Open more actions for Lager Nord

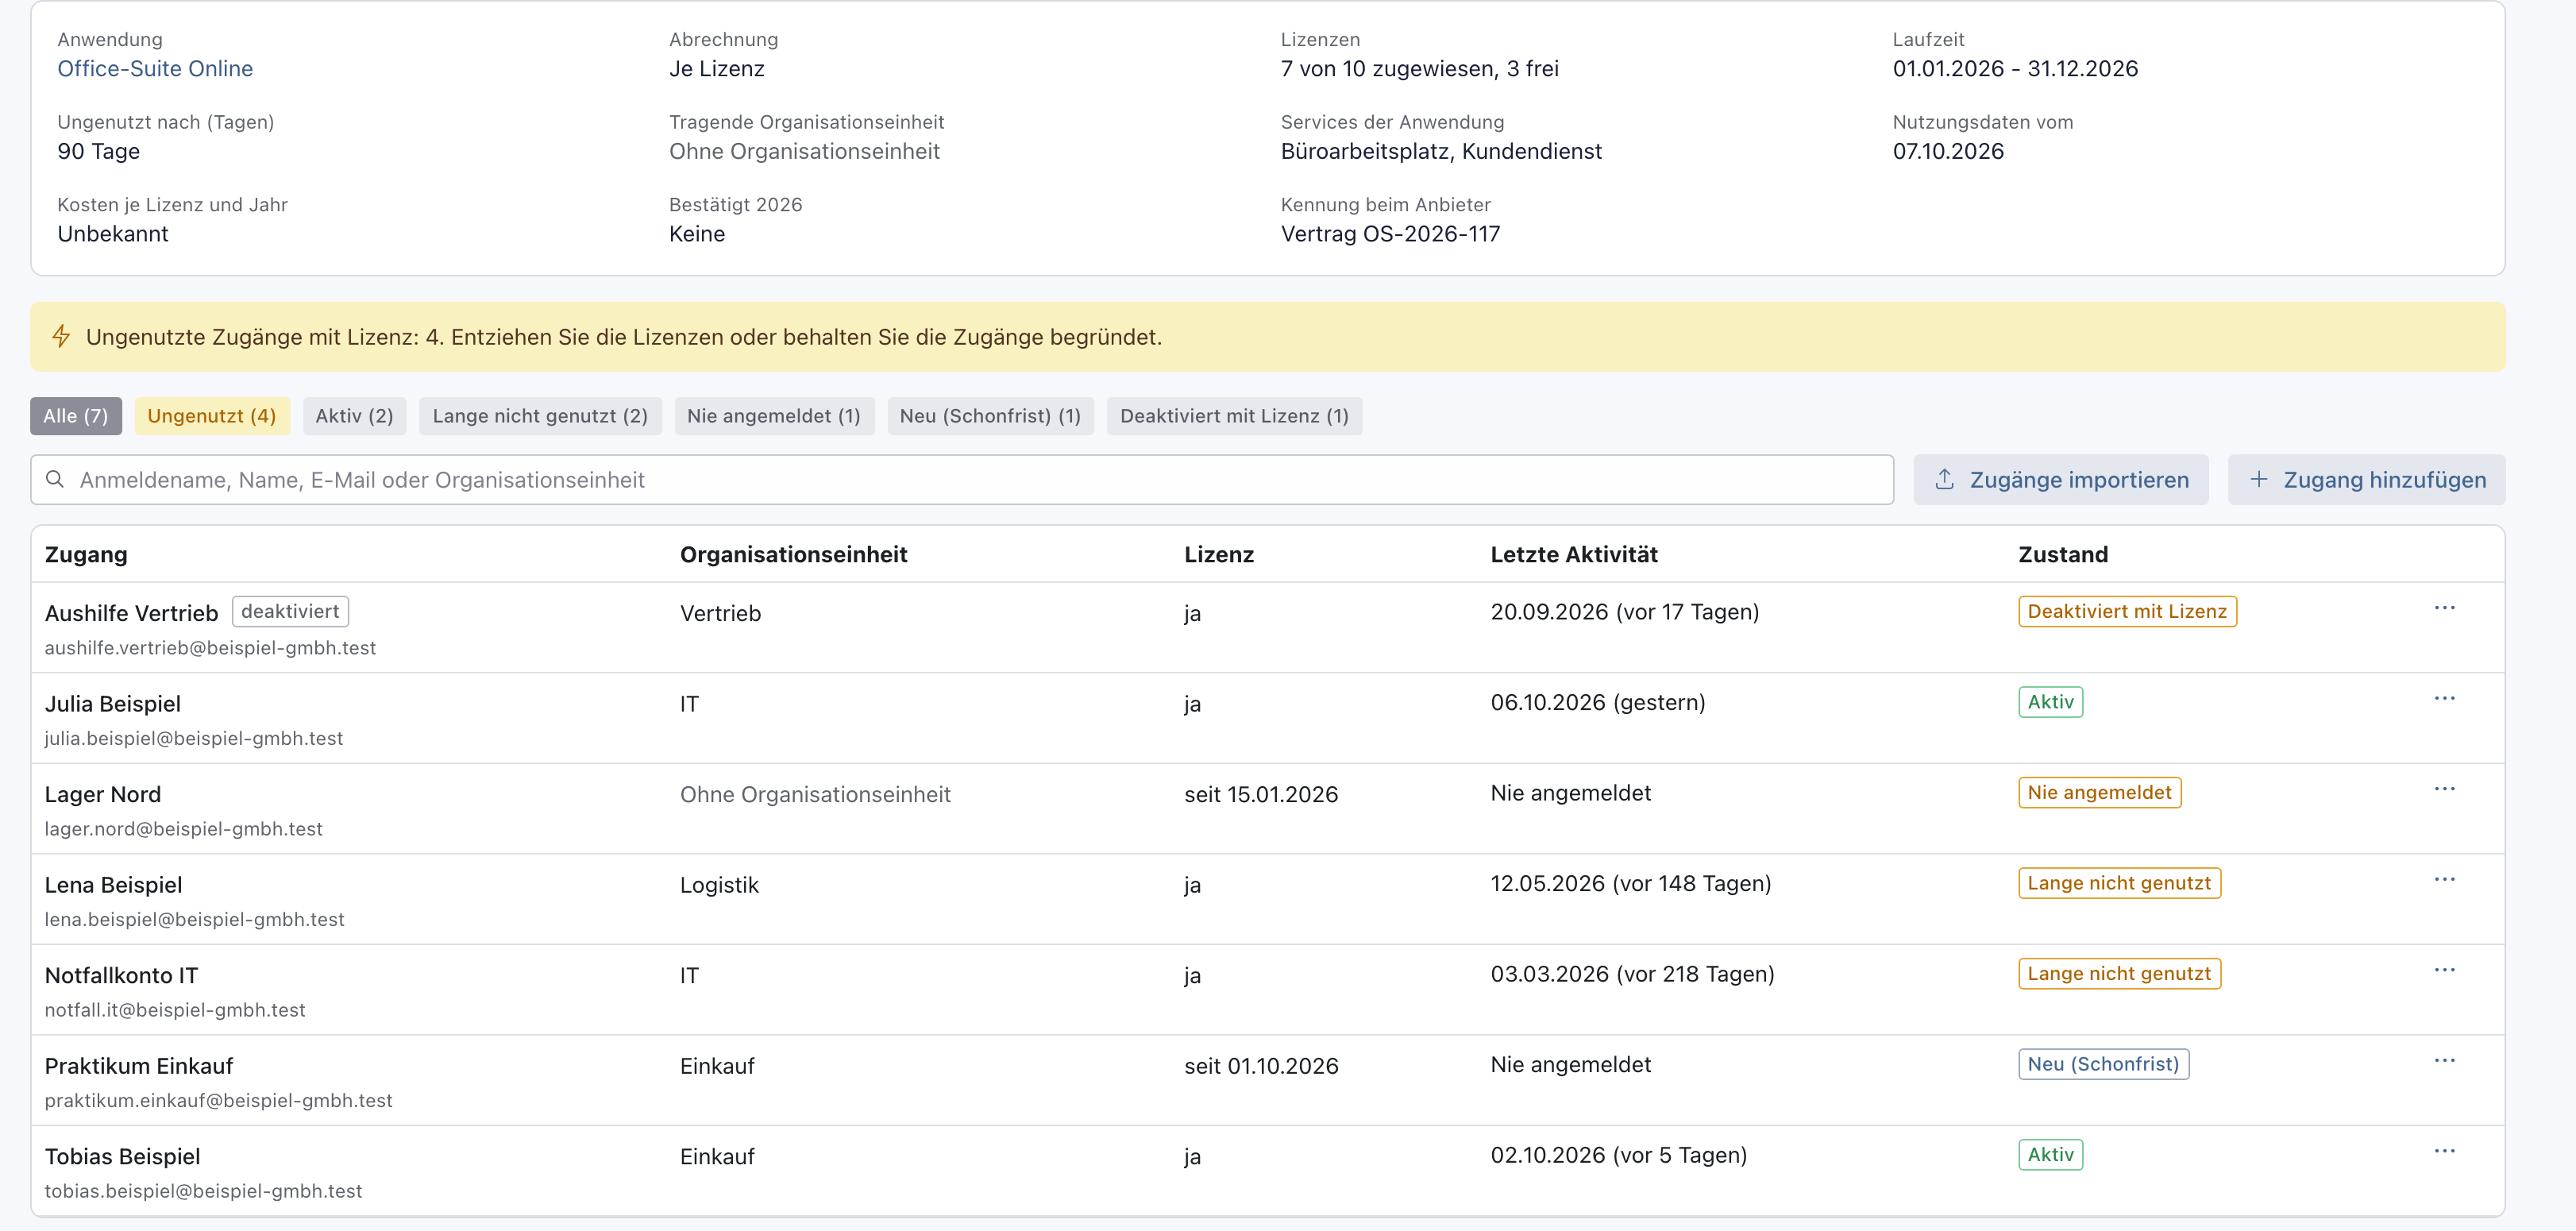[2444, 789]
